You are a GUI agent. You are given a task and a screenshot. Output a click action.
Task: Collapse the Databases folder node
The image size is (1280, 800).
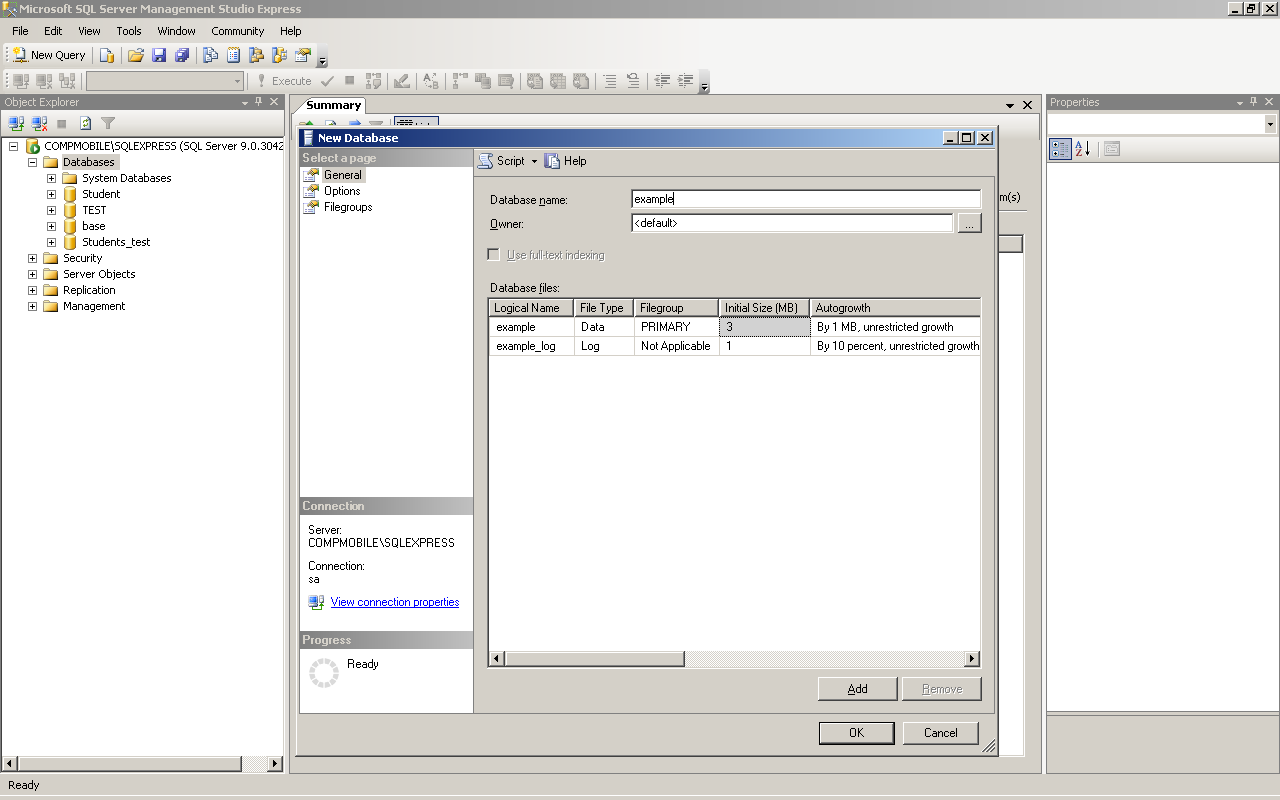32,162
